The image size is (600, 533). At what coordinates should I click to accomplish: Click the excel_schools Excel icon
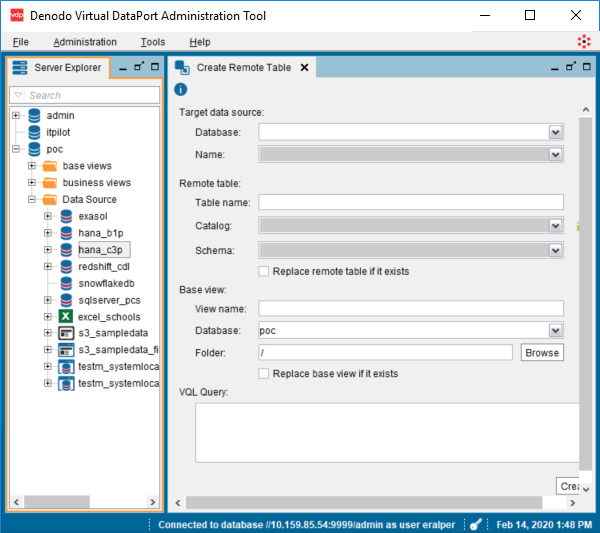66,316
